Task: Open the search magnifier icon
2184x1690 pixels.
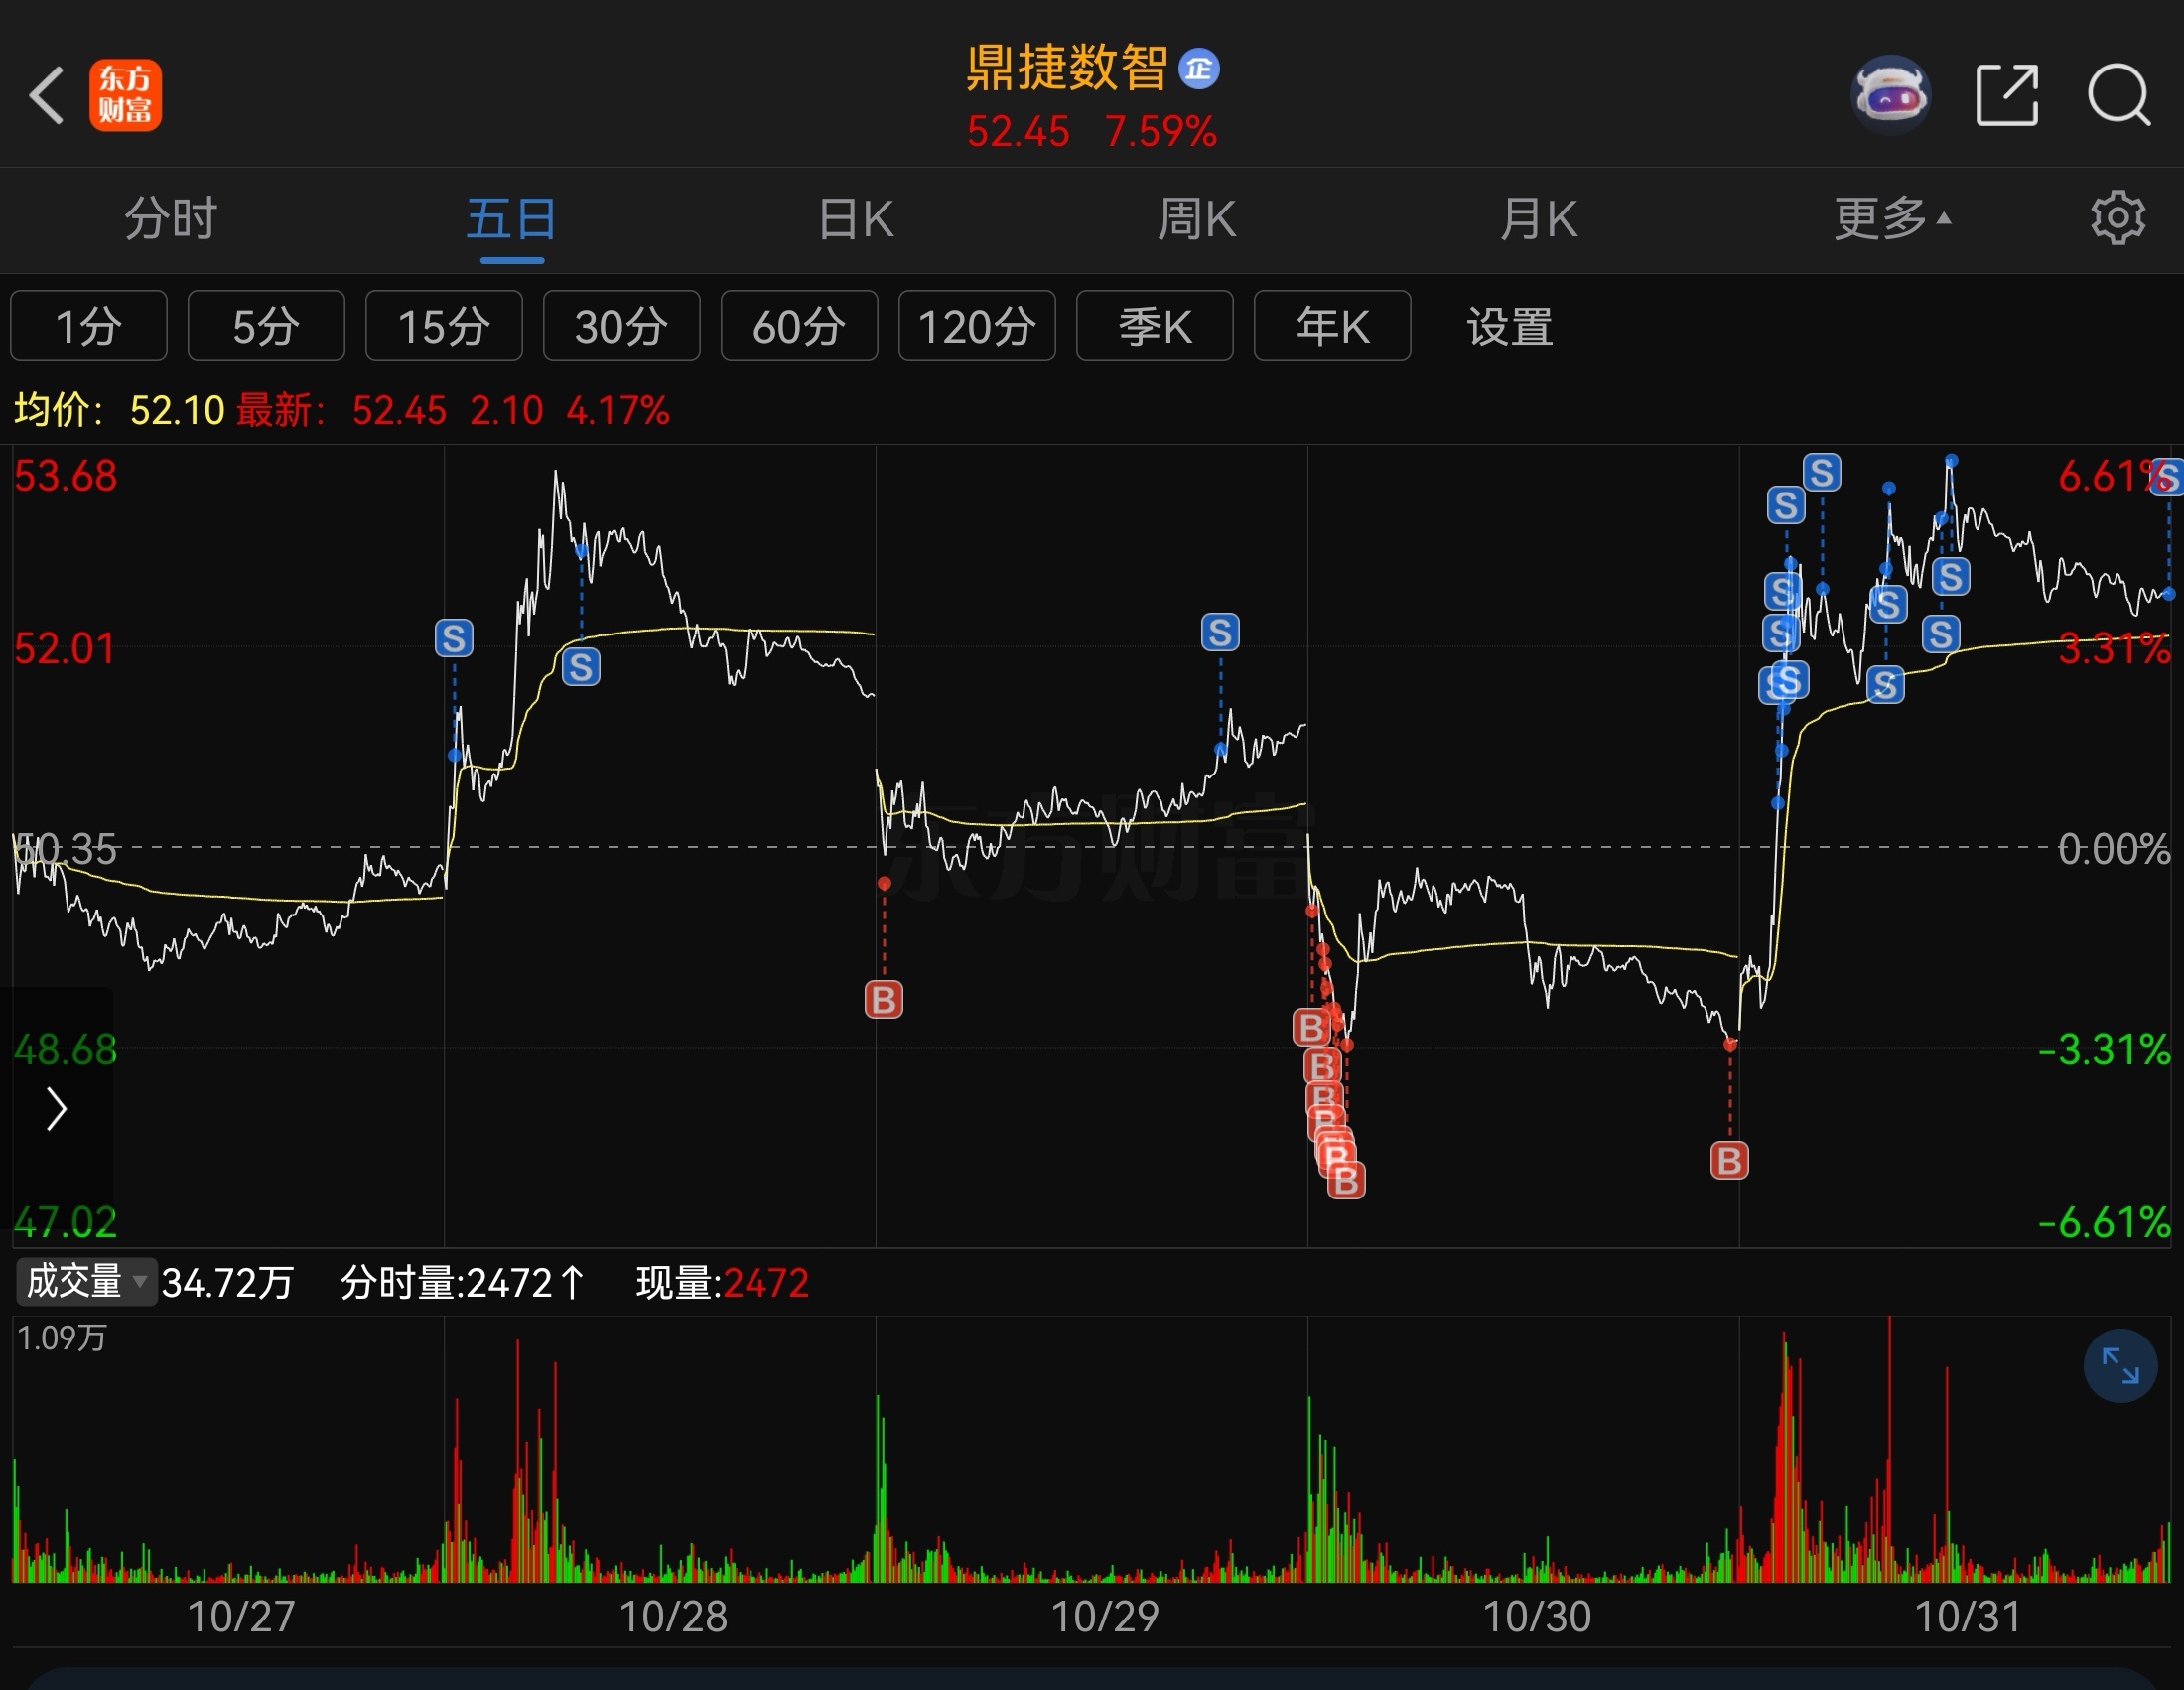Action: (2118, 96)
